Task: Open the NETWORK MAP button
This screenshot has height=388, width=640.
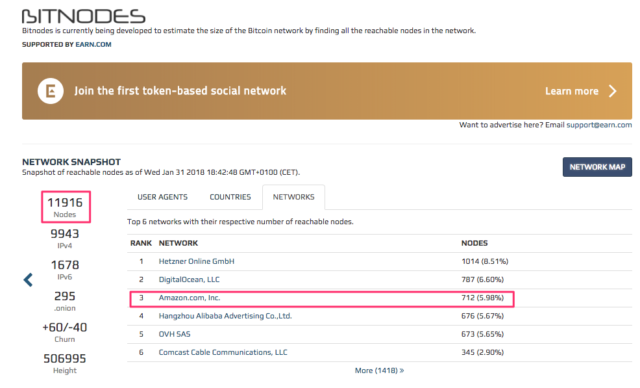Action: pyautogui.click(x=597, y=167)
